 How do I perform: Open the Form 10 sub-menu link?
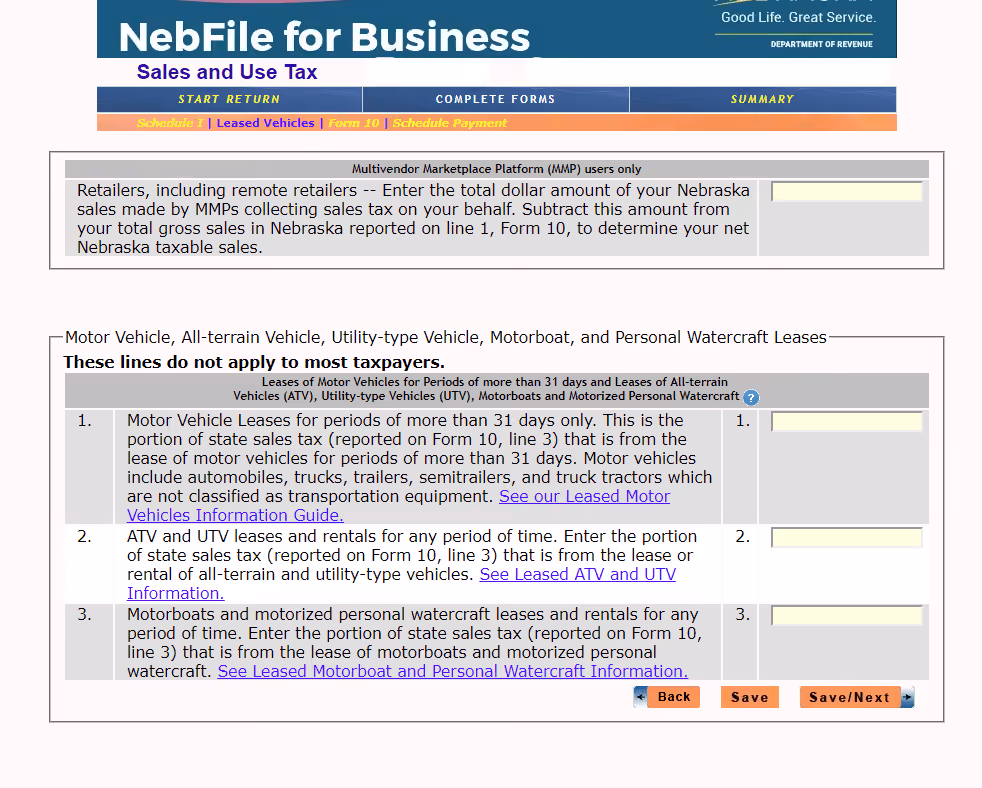coord(354,123)
